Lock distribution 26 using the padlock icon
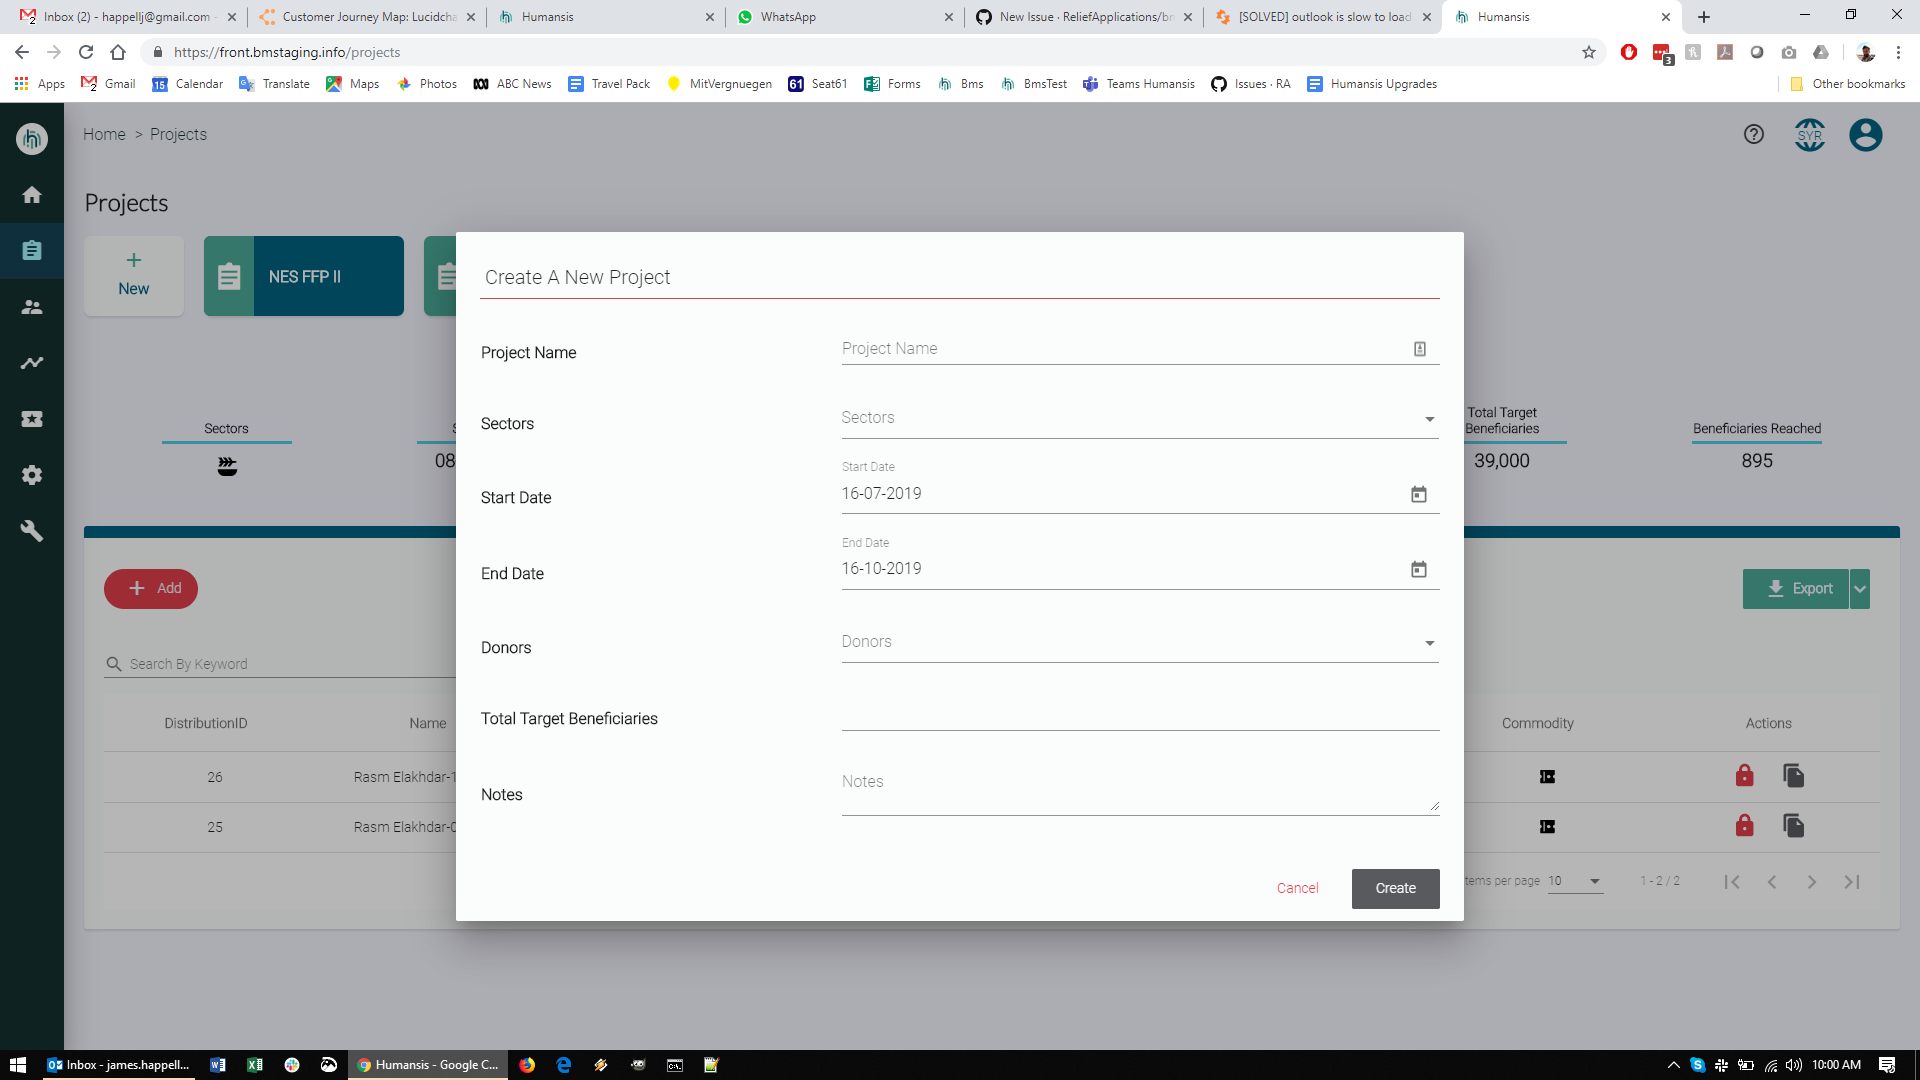Image resolution: width=1920 pixels, height=1080 pixels. click(x=1745, y=776)
